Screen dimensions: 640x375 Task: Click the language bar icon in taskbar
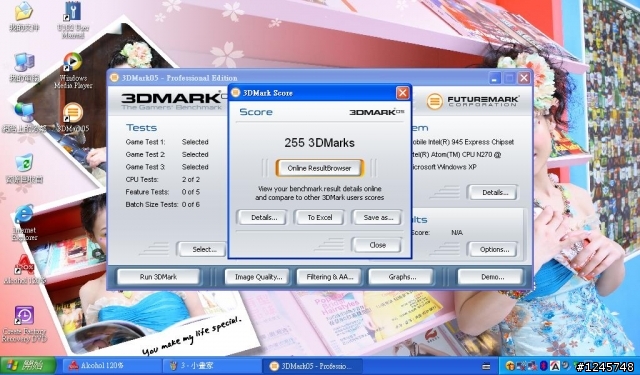[x=486, y=366]
